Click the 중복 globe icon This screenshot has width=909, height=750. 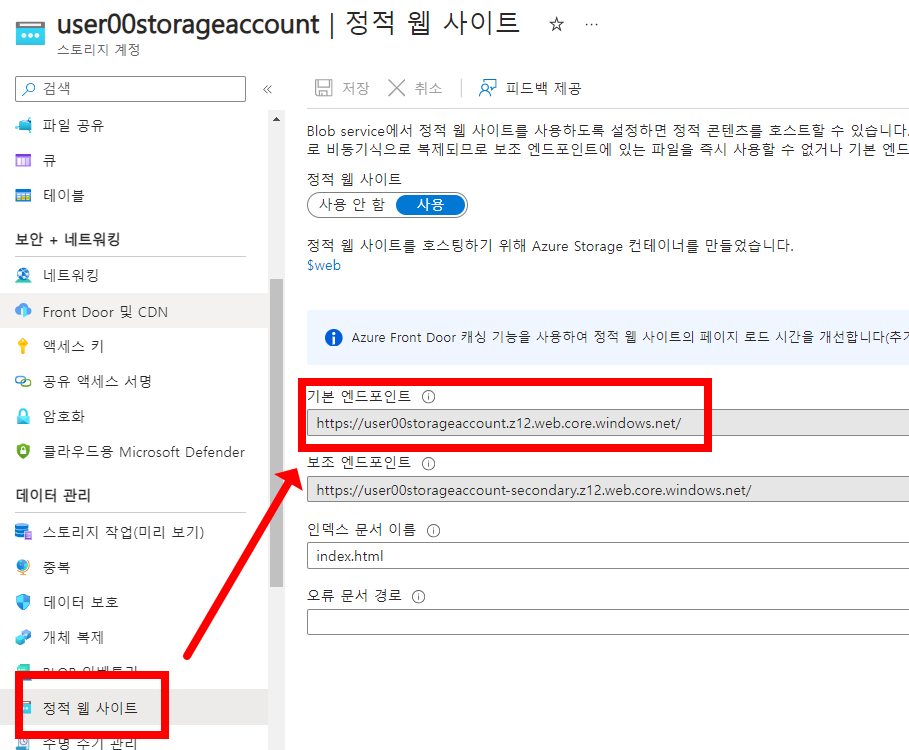(23, 567)
